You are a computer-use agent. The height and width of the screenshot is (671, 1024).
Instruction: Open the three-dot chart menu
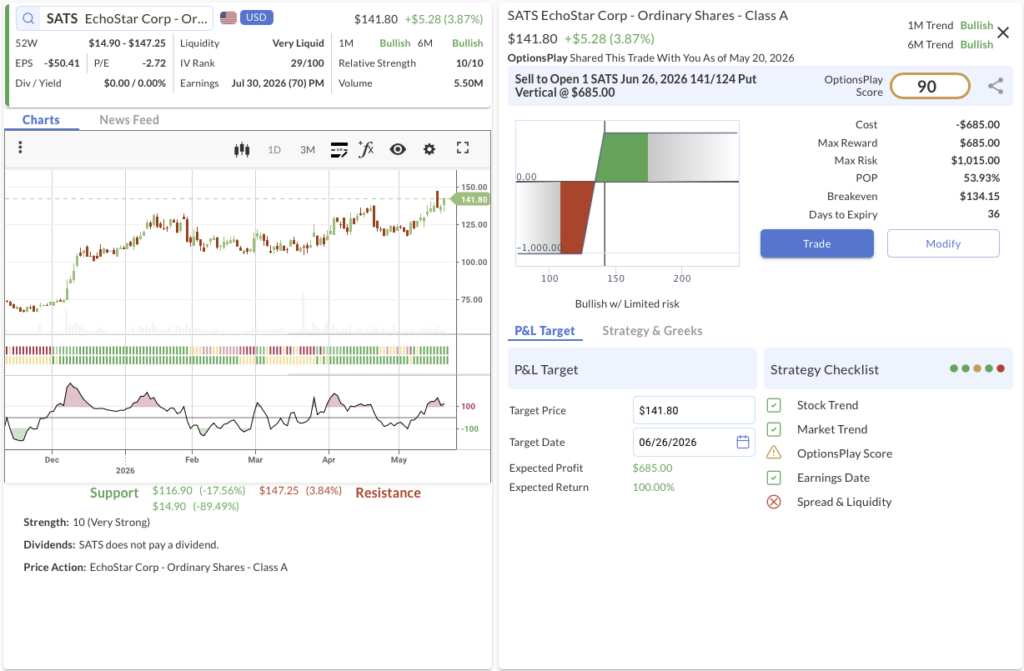20,148
